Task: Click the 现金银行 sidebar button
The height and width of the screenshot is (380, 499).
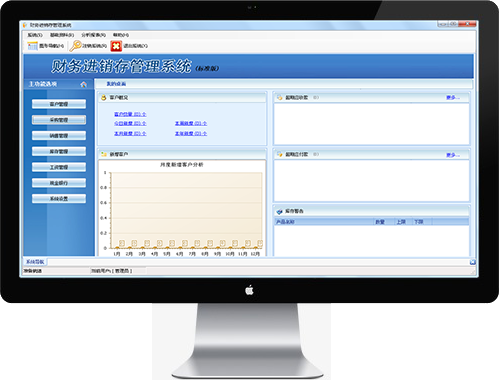Action: (x=59, y=183)
